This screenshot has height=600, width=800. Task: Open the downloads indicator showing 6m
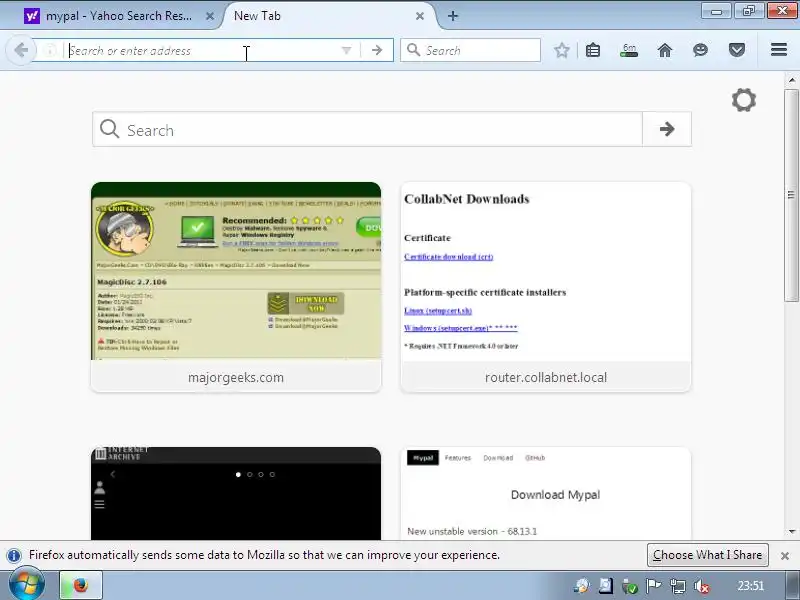pyautogui.click(x=629, y=50)
